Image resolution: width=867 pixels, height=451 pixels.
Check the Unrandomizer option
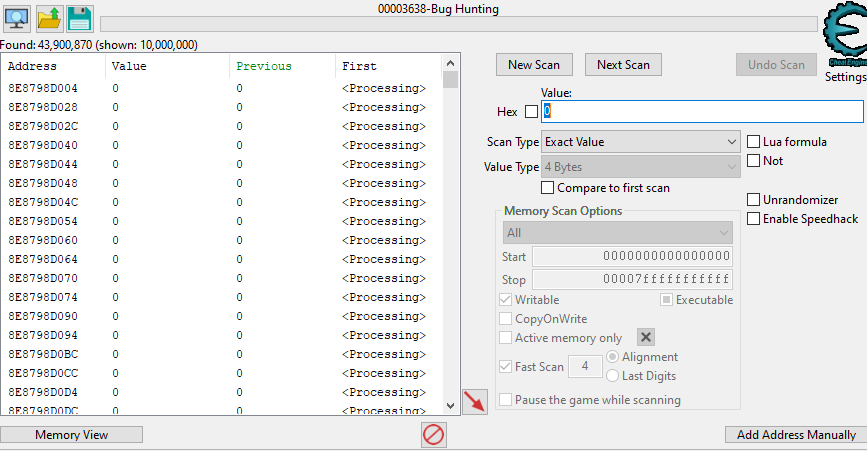pos(754,200)
